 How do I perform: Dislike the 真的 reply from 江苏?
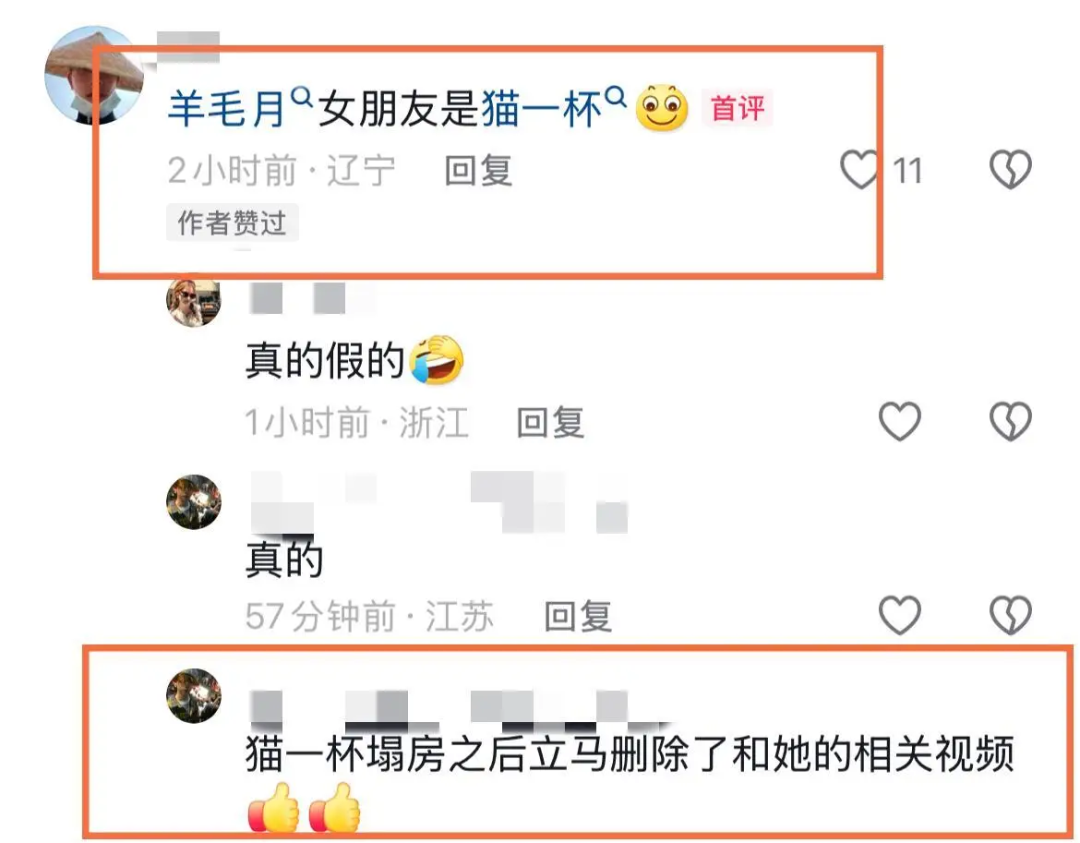point(1010,615)
